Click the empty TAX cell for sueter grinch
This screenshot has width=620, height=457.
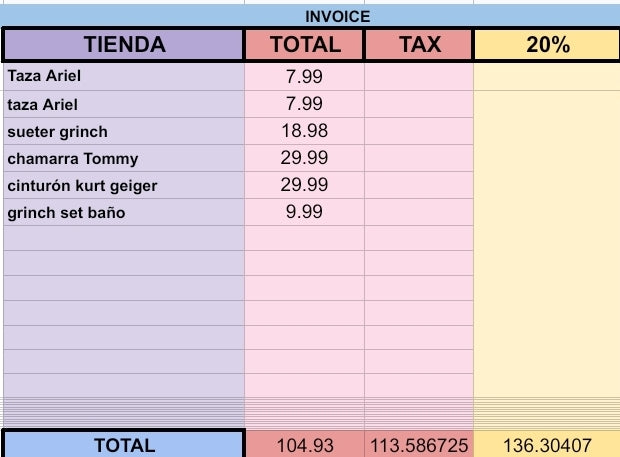(x=419, y=131)
